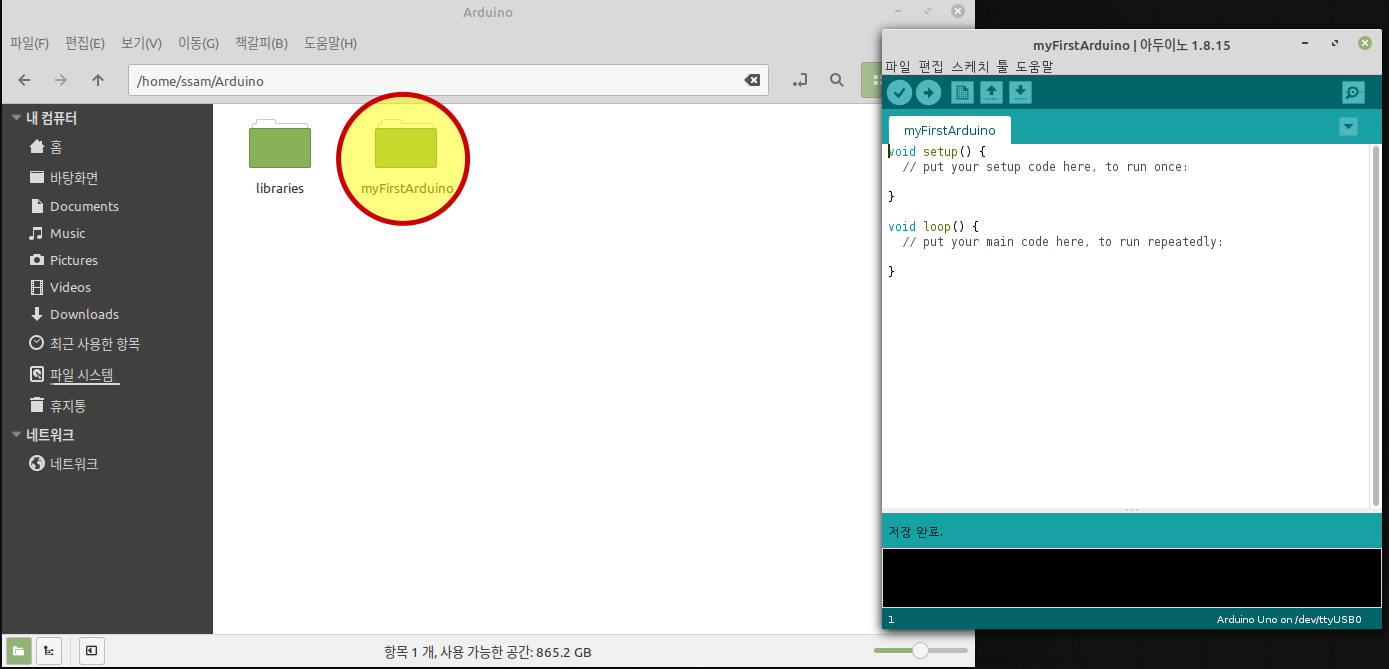The image size is (1389, 669).
Task: Select the myFirstArduino folder
Action: (407, 157)
